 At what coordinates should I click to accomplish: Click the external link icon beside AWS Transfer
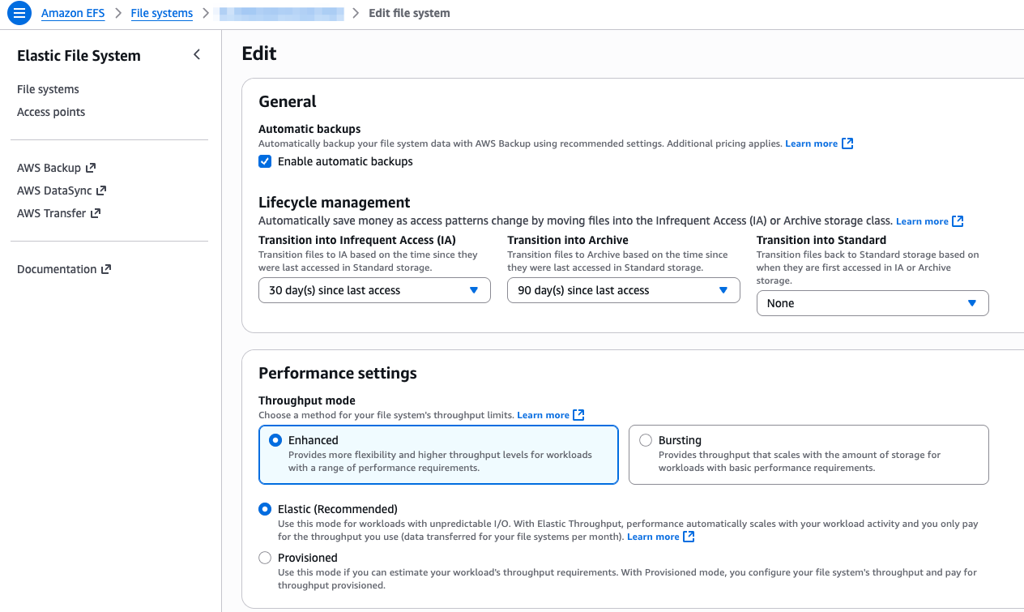(95, 213)
